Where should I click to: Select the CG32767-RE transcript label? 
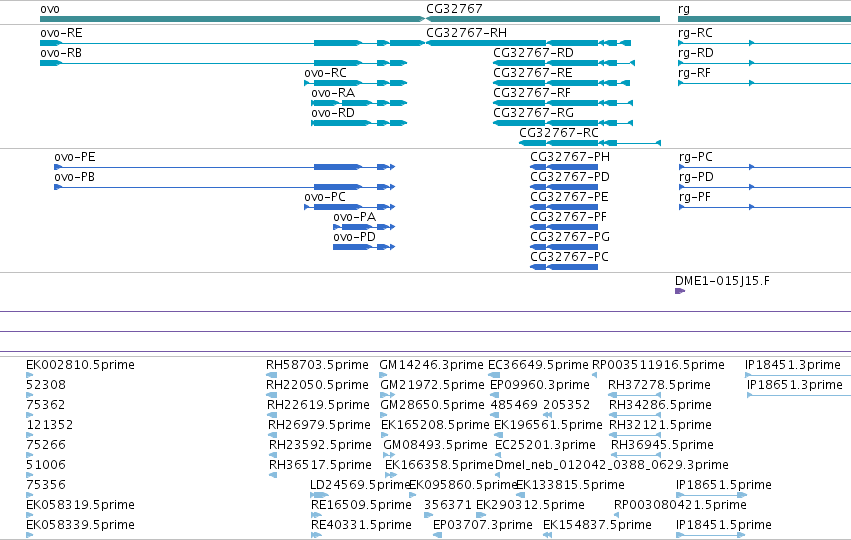tap(532, 73)
